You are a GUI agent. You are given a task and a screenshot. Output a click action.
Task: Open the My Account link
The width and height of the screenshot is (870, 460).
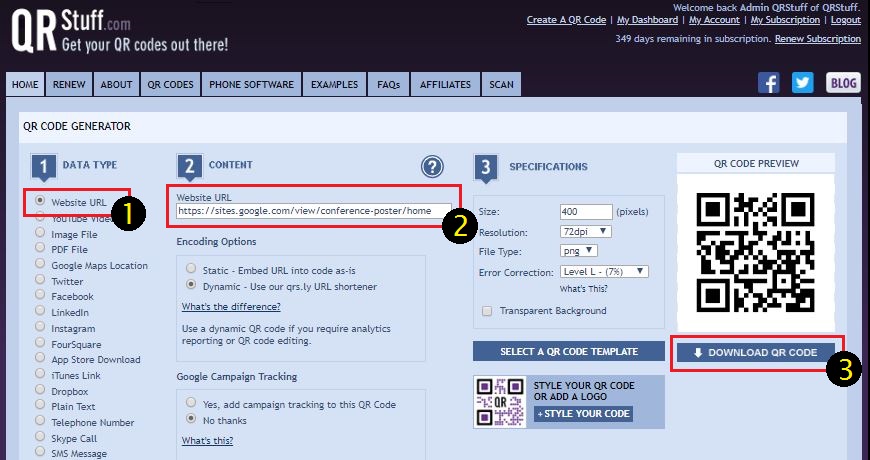click(x=714, y=19)
